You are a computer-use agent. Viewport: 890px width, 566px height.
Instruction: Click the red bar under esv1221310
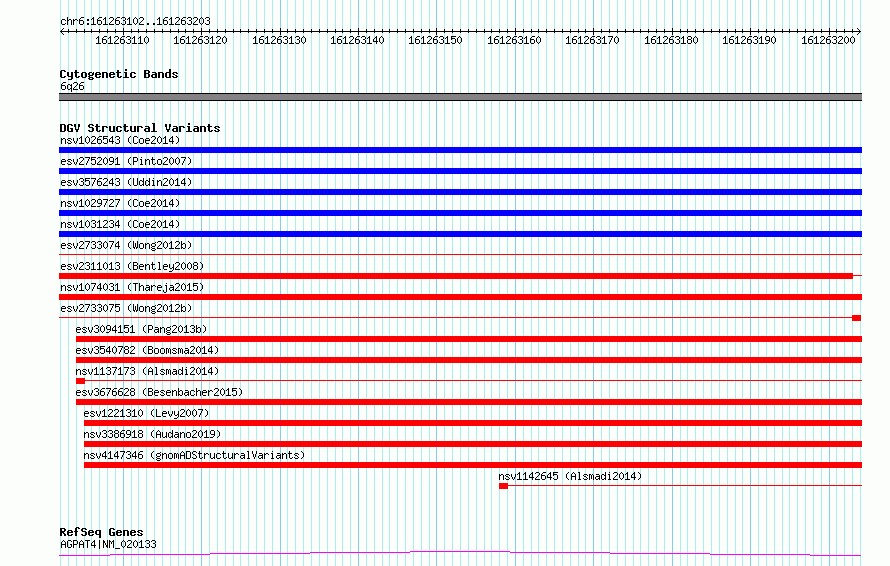473,423
